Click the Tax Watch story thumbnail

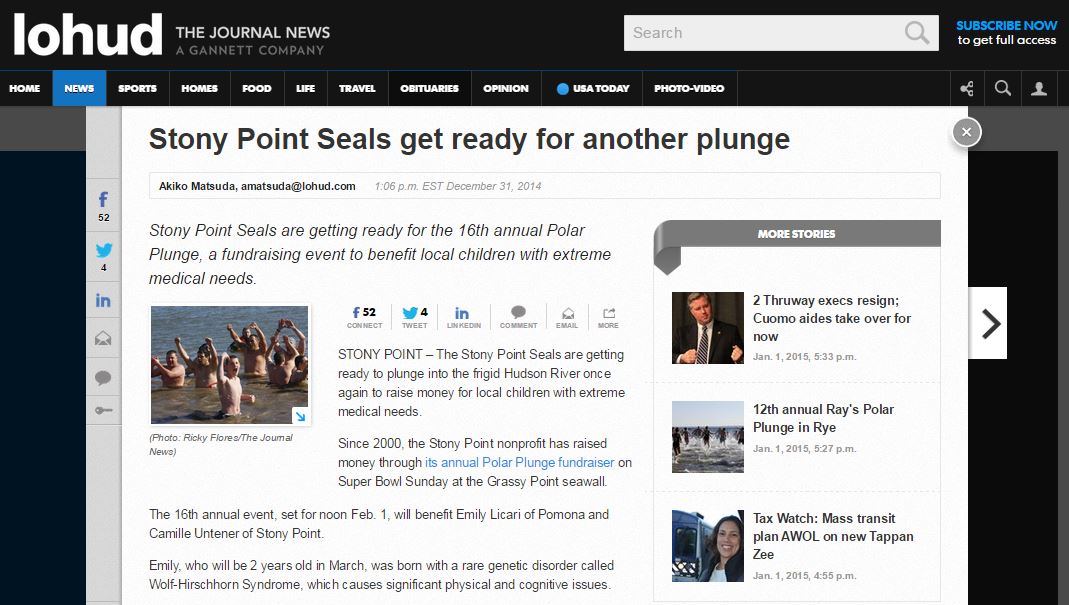click(708, 546)
